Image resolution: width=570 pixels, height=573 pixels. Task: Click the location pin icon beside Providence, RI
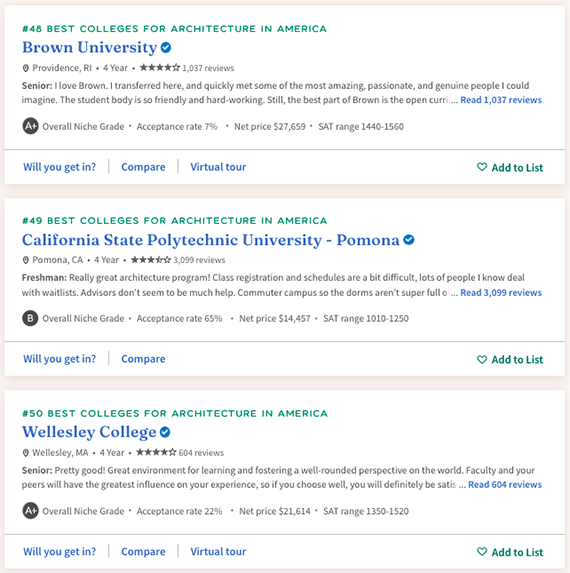25,68
